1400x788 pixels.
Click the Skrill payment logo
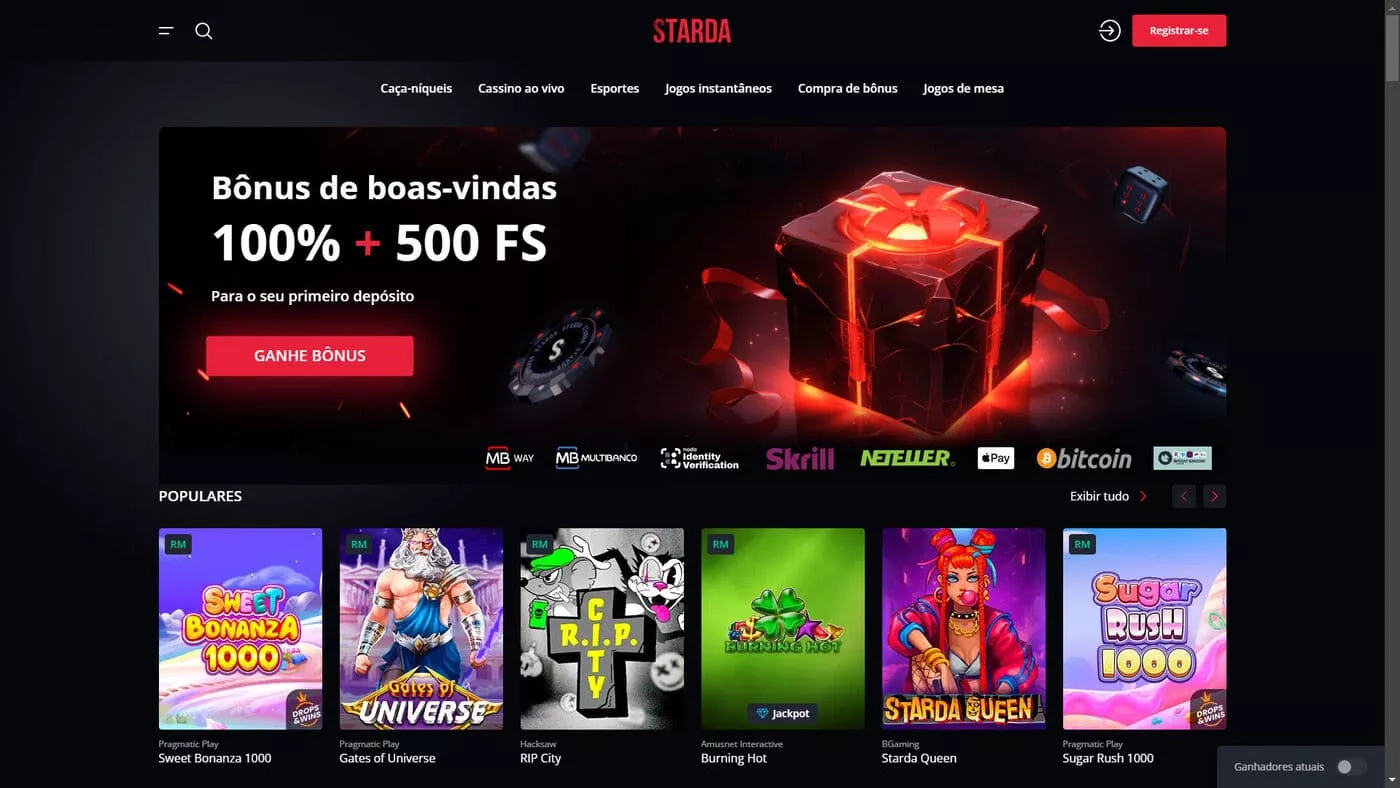tap(800, 458)
